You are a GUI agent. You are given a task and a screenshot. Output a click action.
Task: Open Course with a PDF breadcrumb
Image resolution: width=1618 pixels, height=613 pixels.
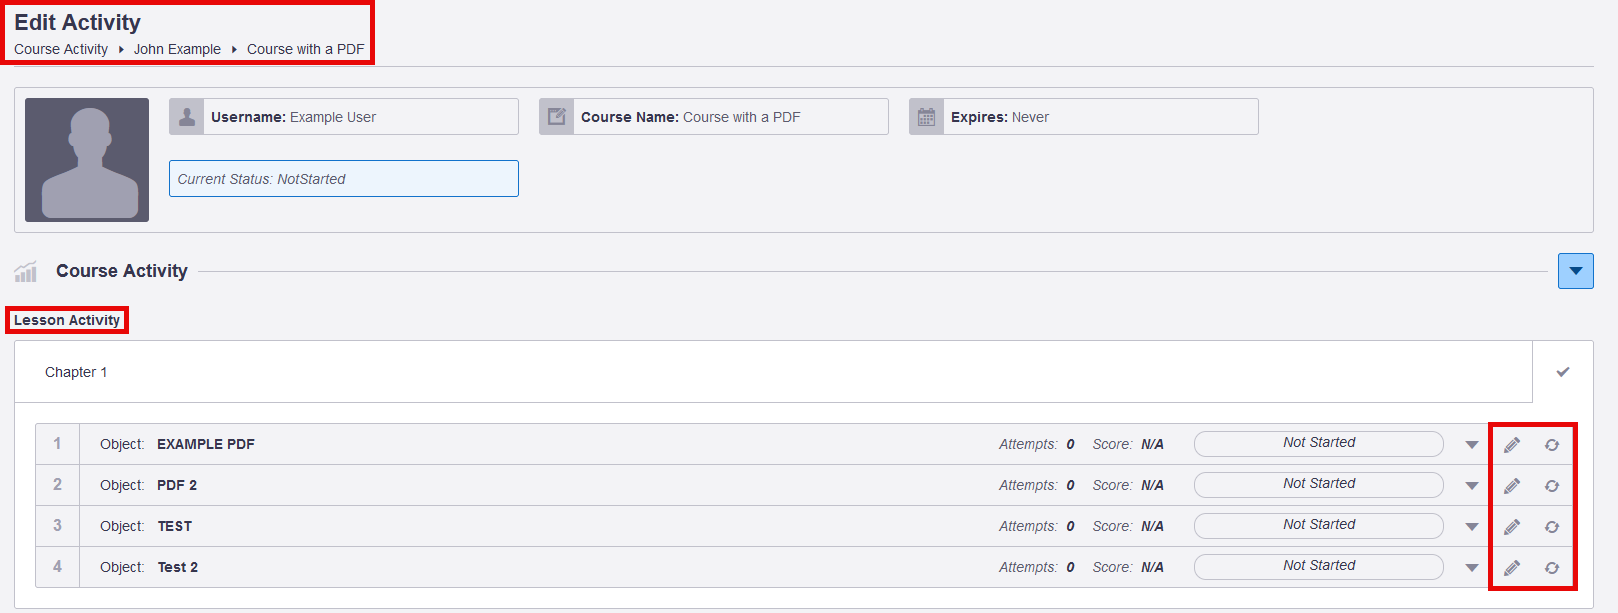pyautogui.click(x=306, y=49)
